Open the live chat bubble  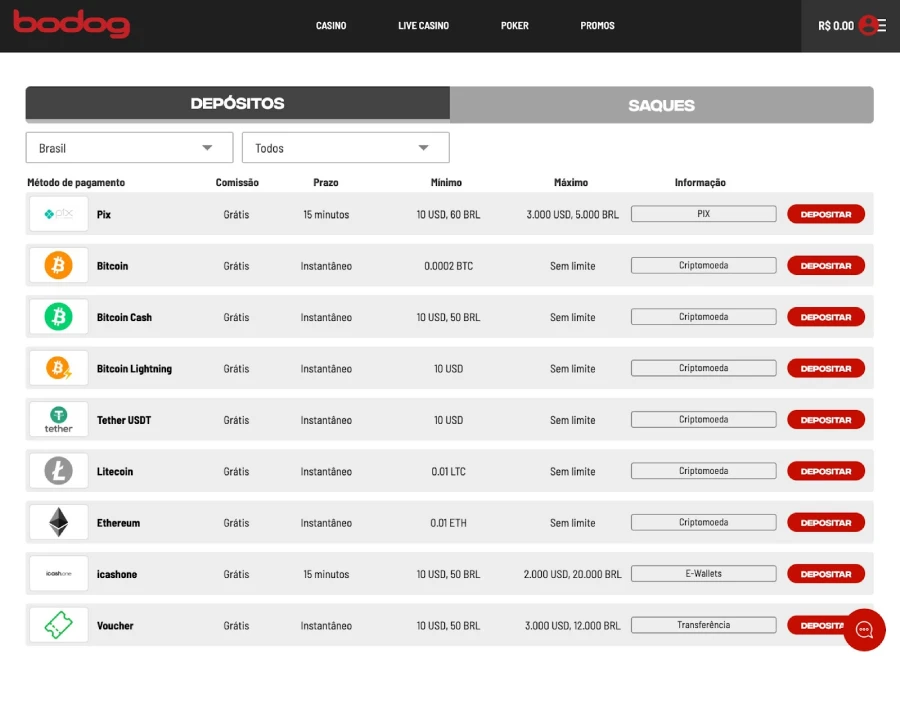[864, 630]
